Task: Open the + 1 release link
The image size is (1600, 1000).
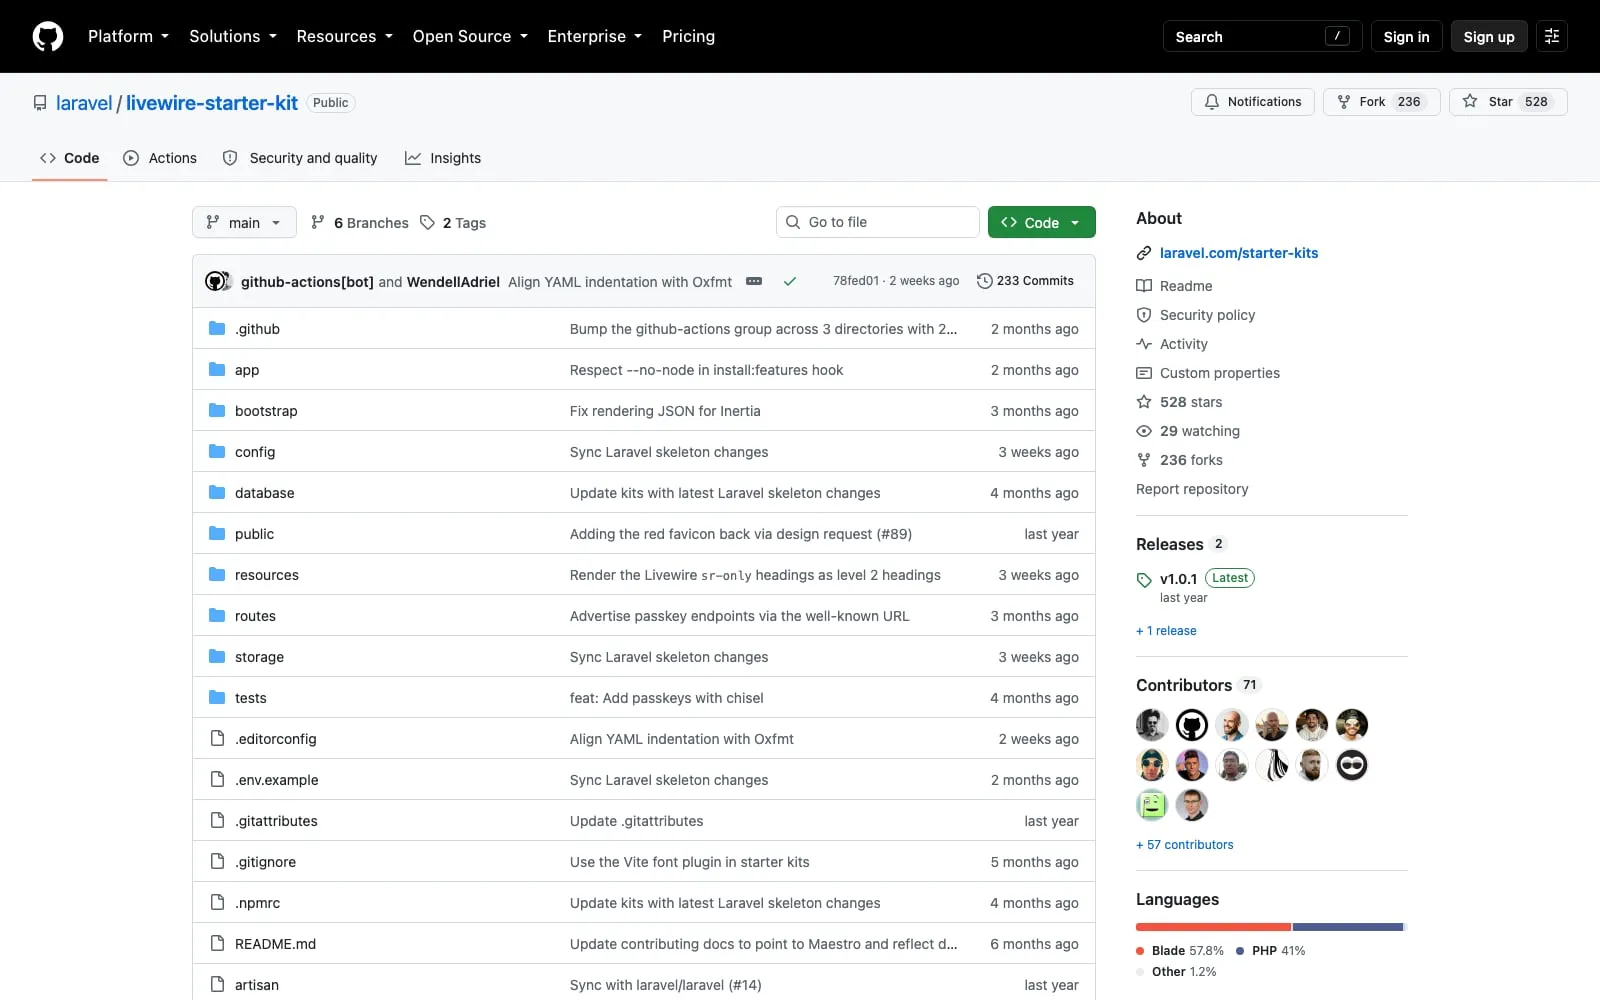Action: coord(1166,631)
